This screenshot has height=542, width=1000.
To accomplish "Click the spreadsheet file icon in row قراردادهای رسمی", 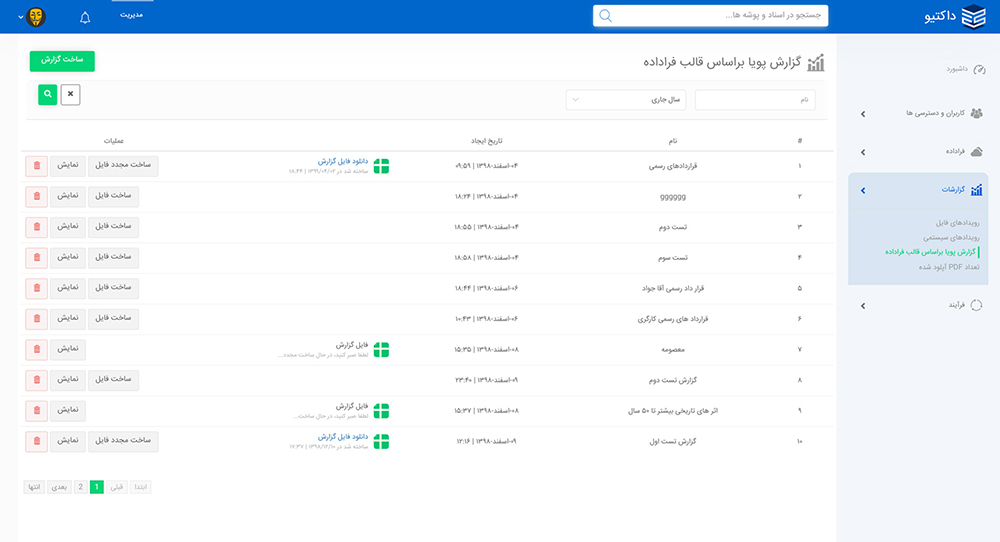I will pos(381,166).
